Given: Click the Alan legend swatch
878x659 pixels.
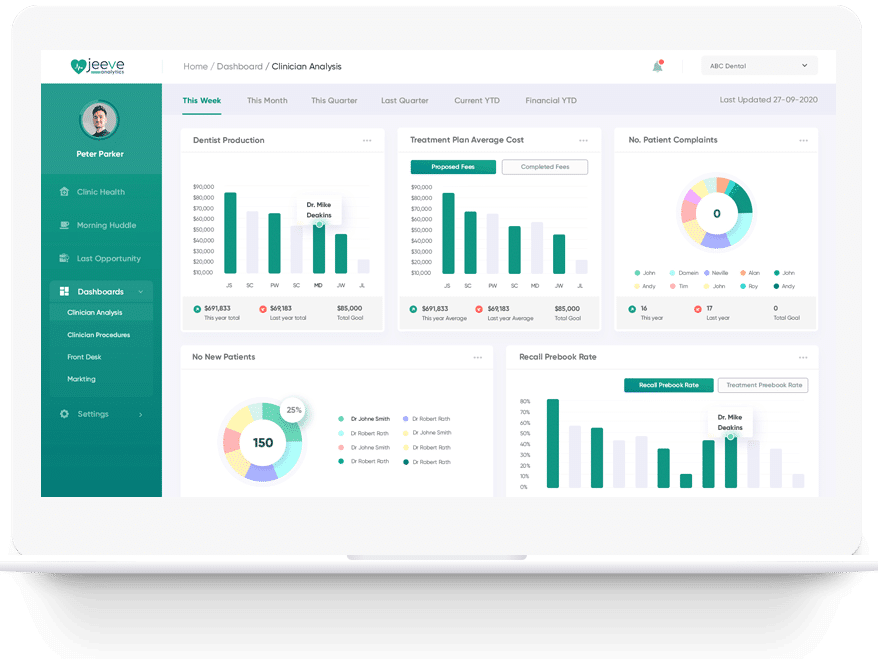Looking at the screenshot, I should tap(743, 273).
